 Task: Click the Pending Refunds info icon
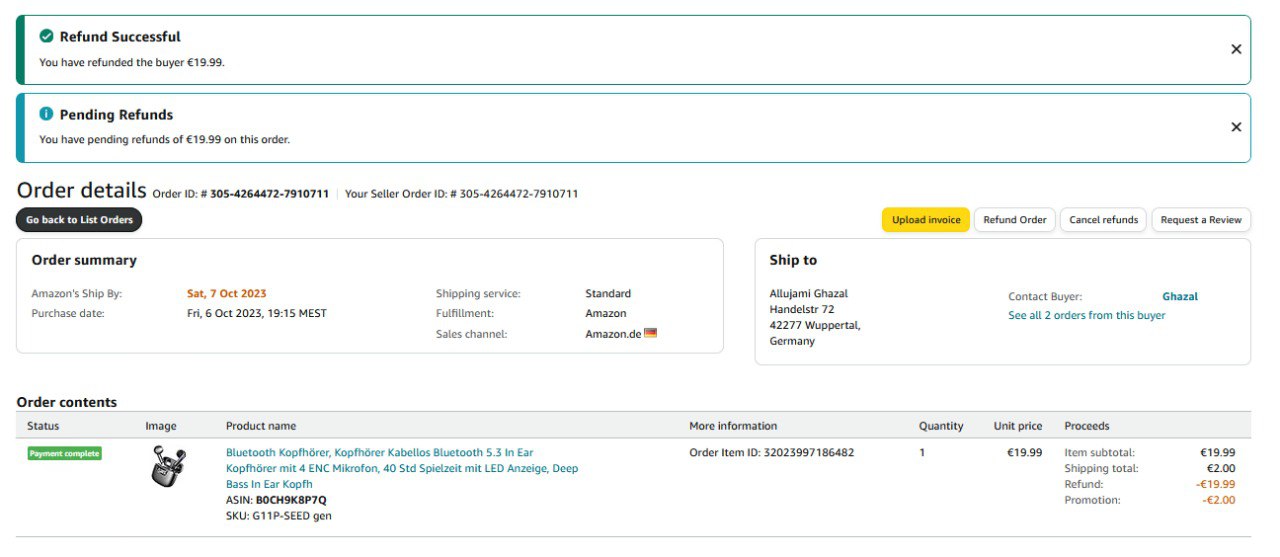tap(46, 114)
